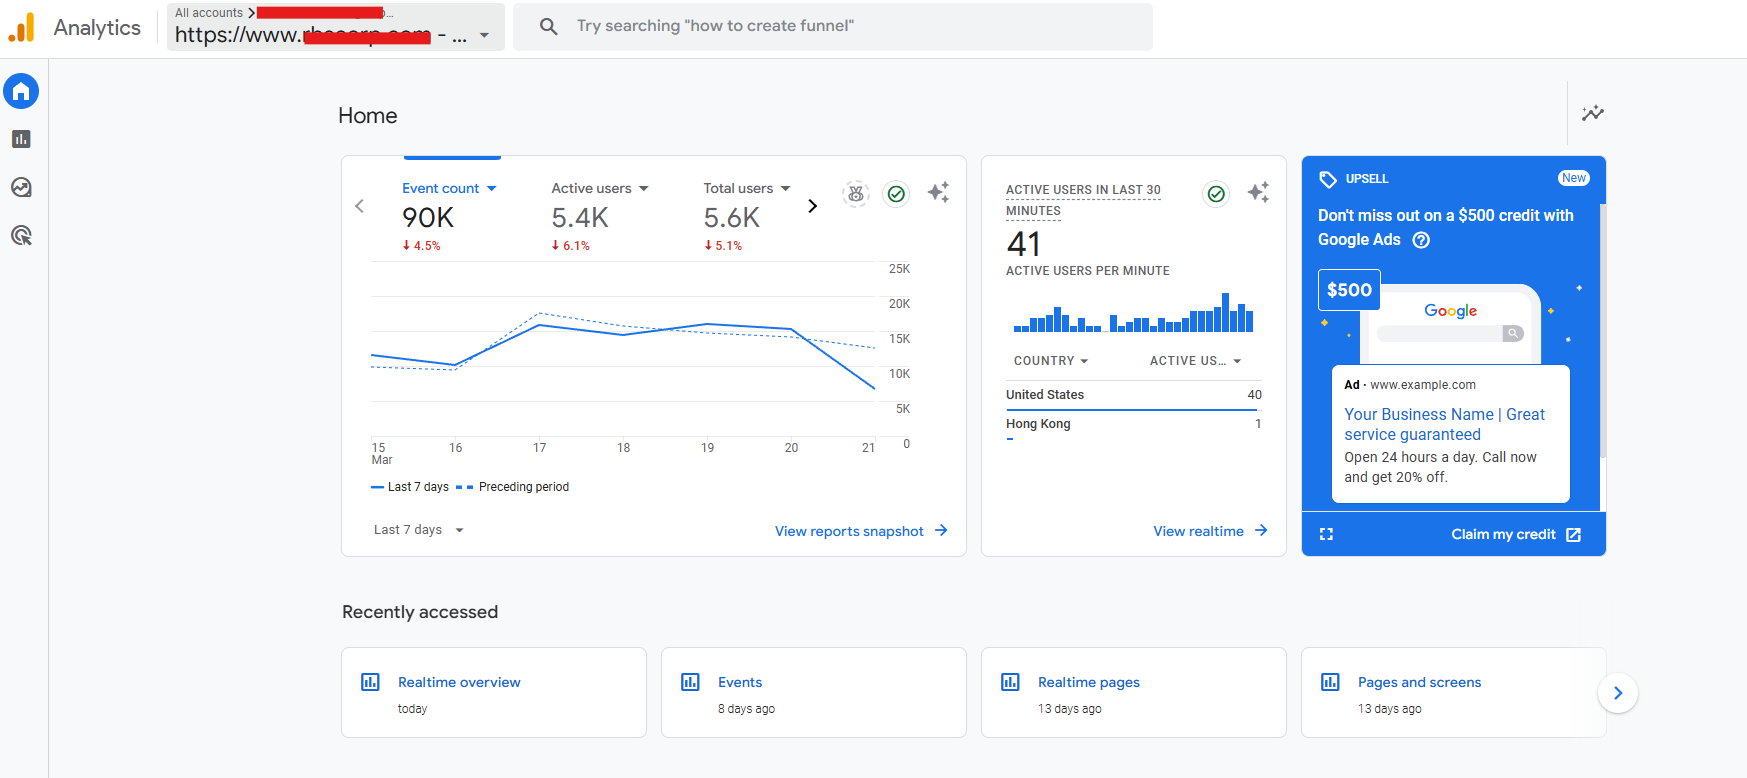Click the green checkmark on the chart card

(x=896, y=194)
